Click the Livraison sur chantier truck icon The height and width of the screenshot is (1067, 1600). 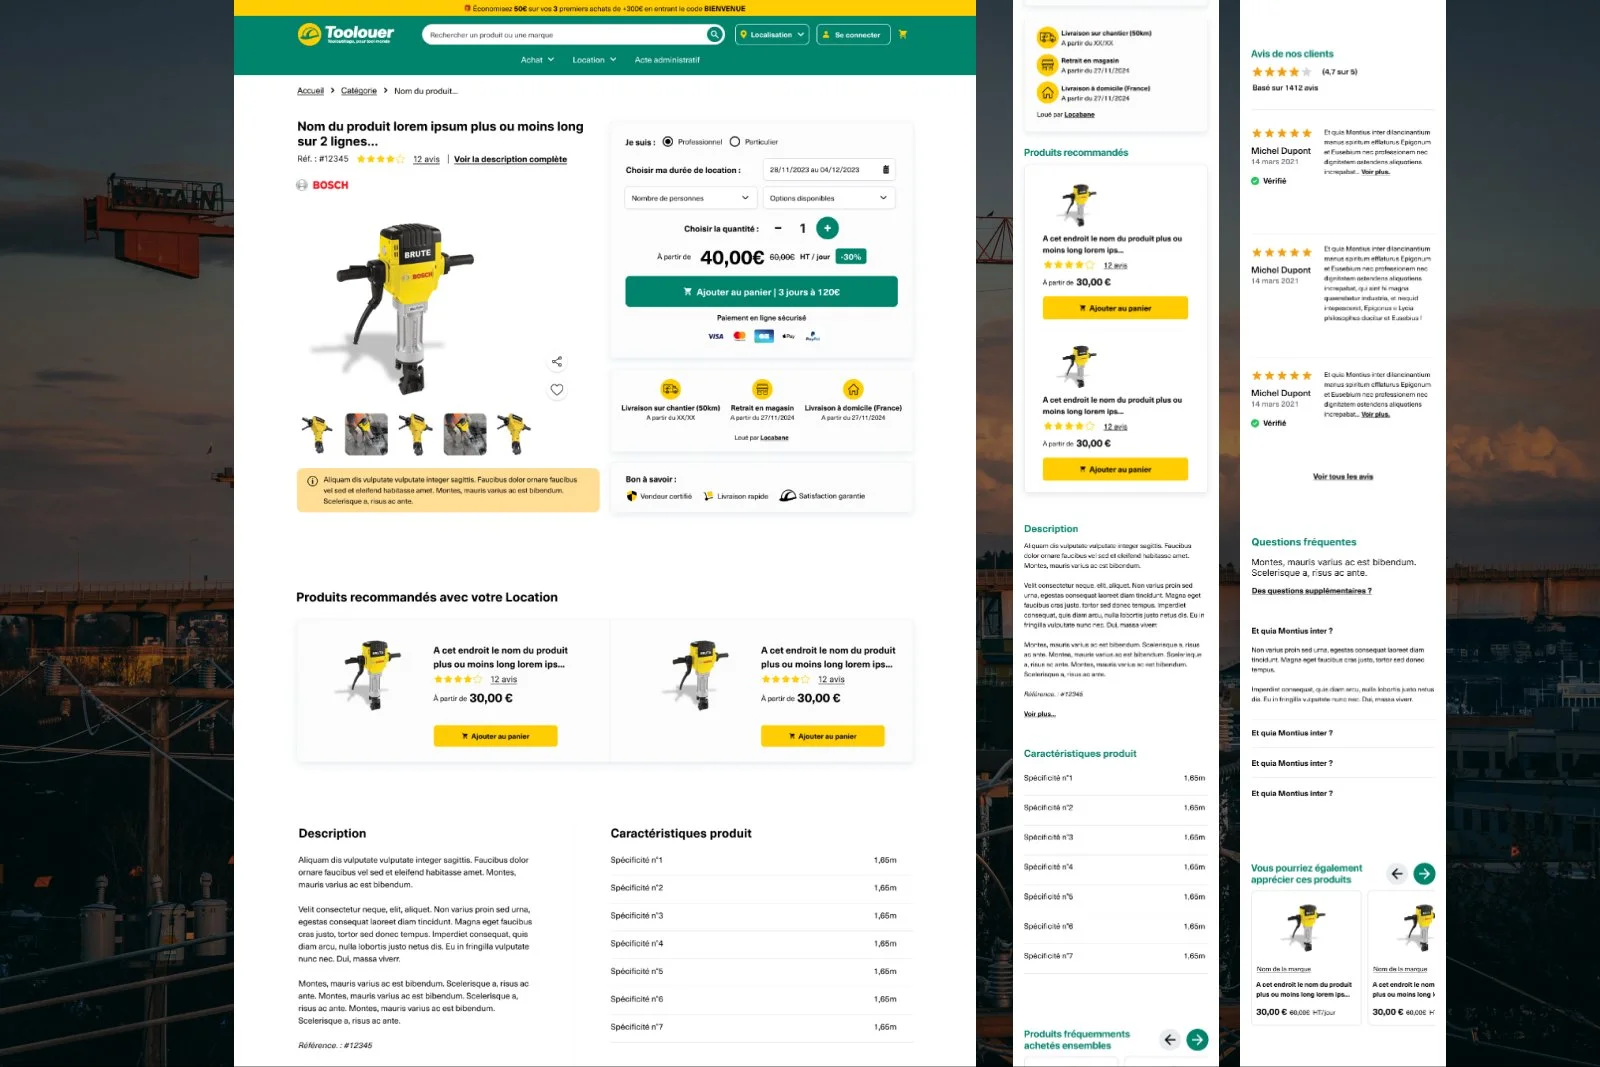(x=670, y=390)
